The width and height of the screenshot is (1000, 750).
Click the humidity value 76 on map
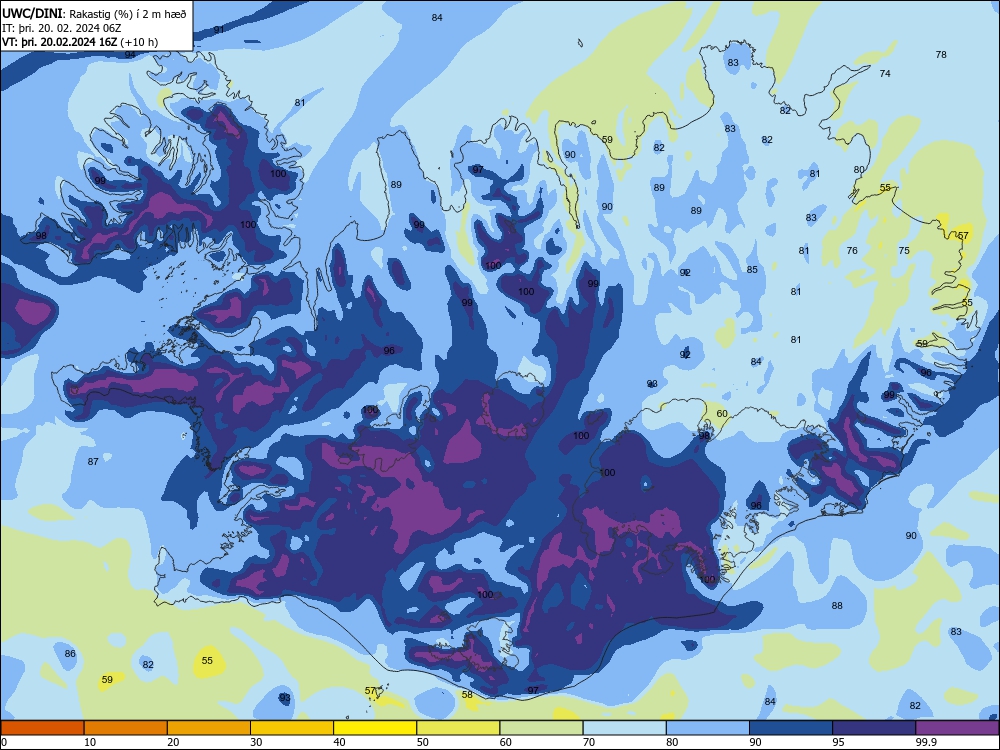click(x=852, y=251)
